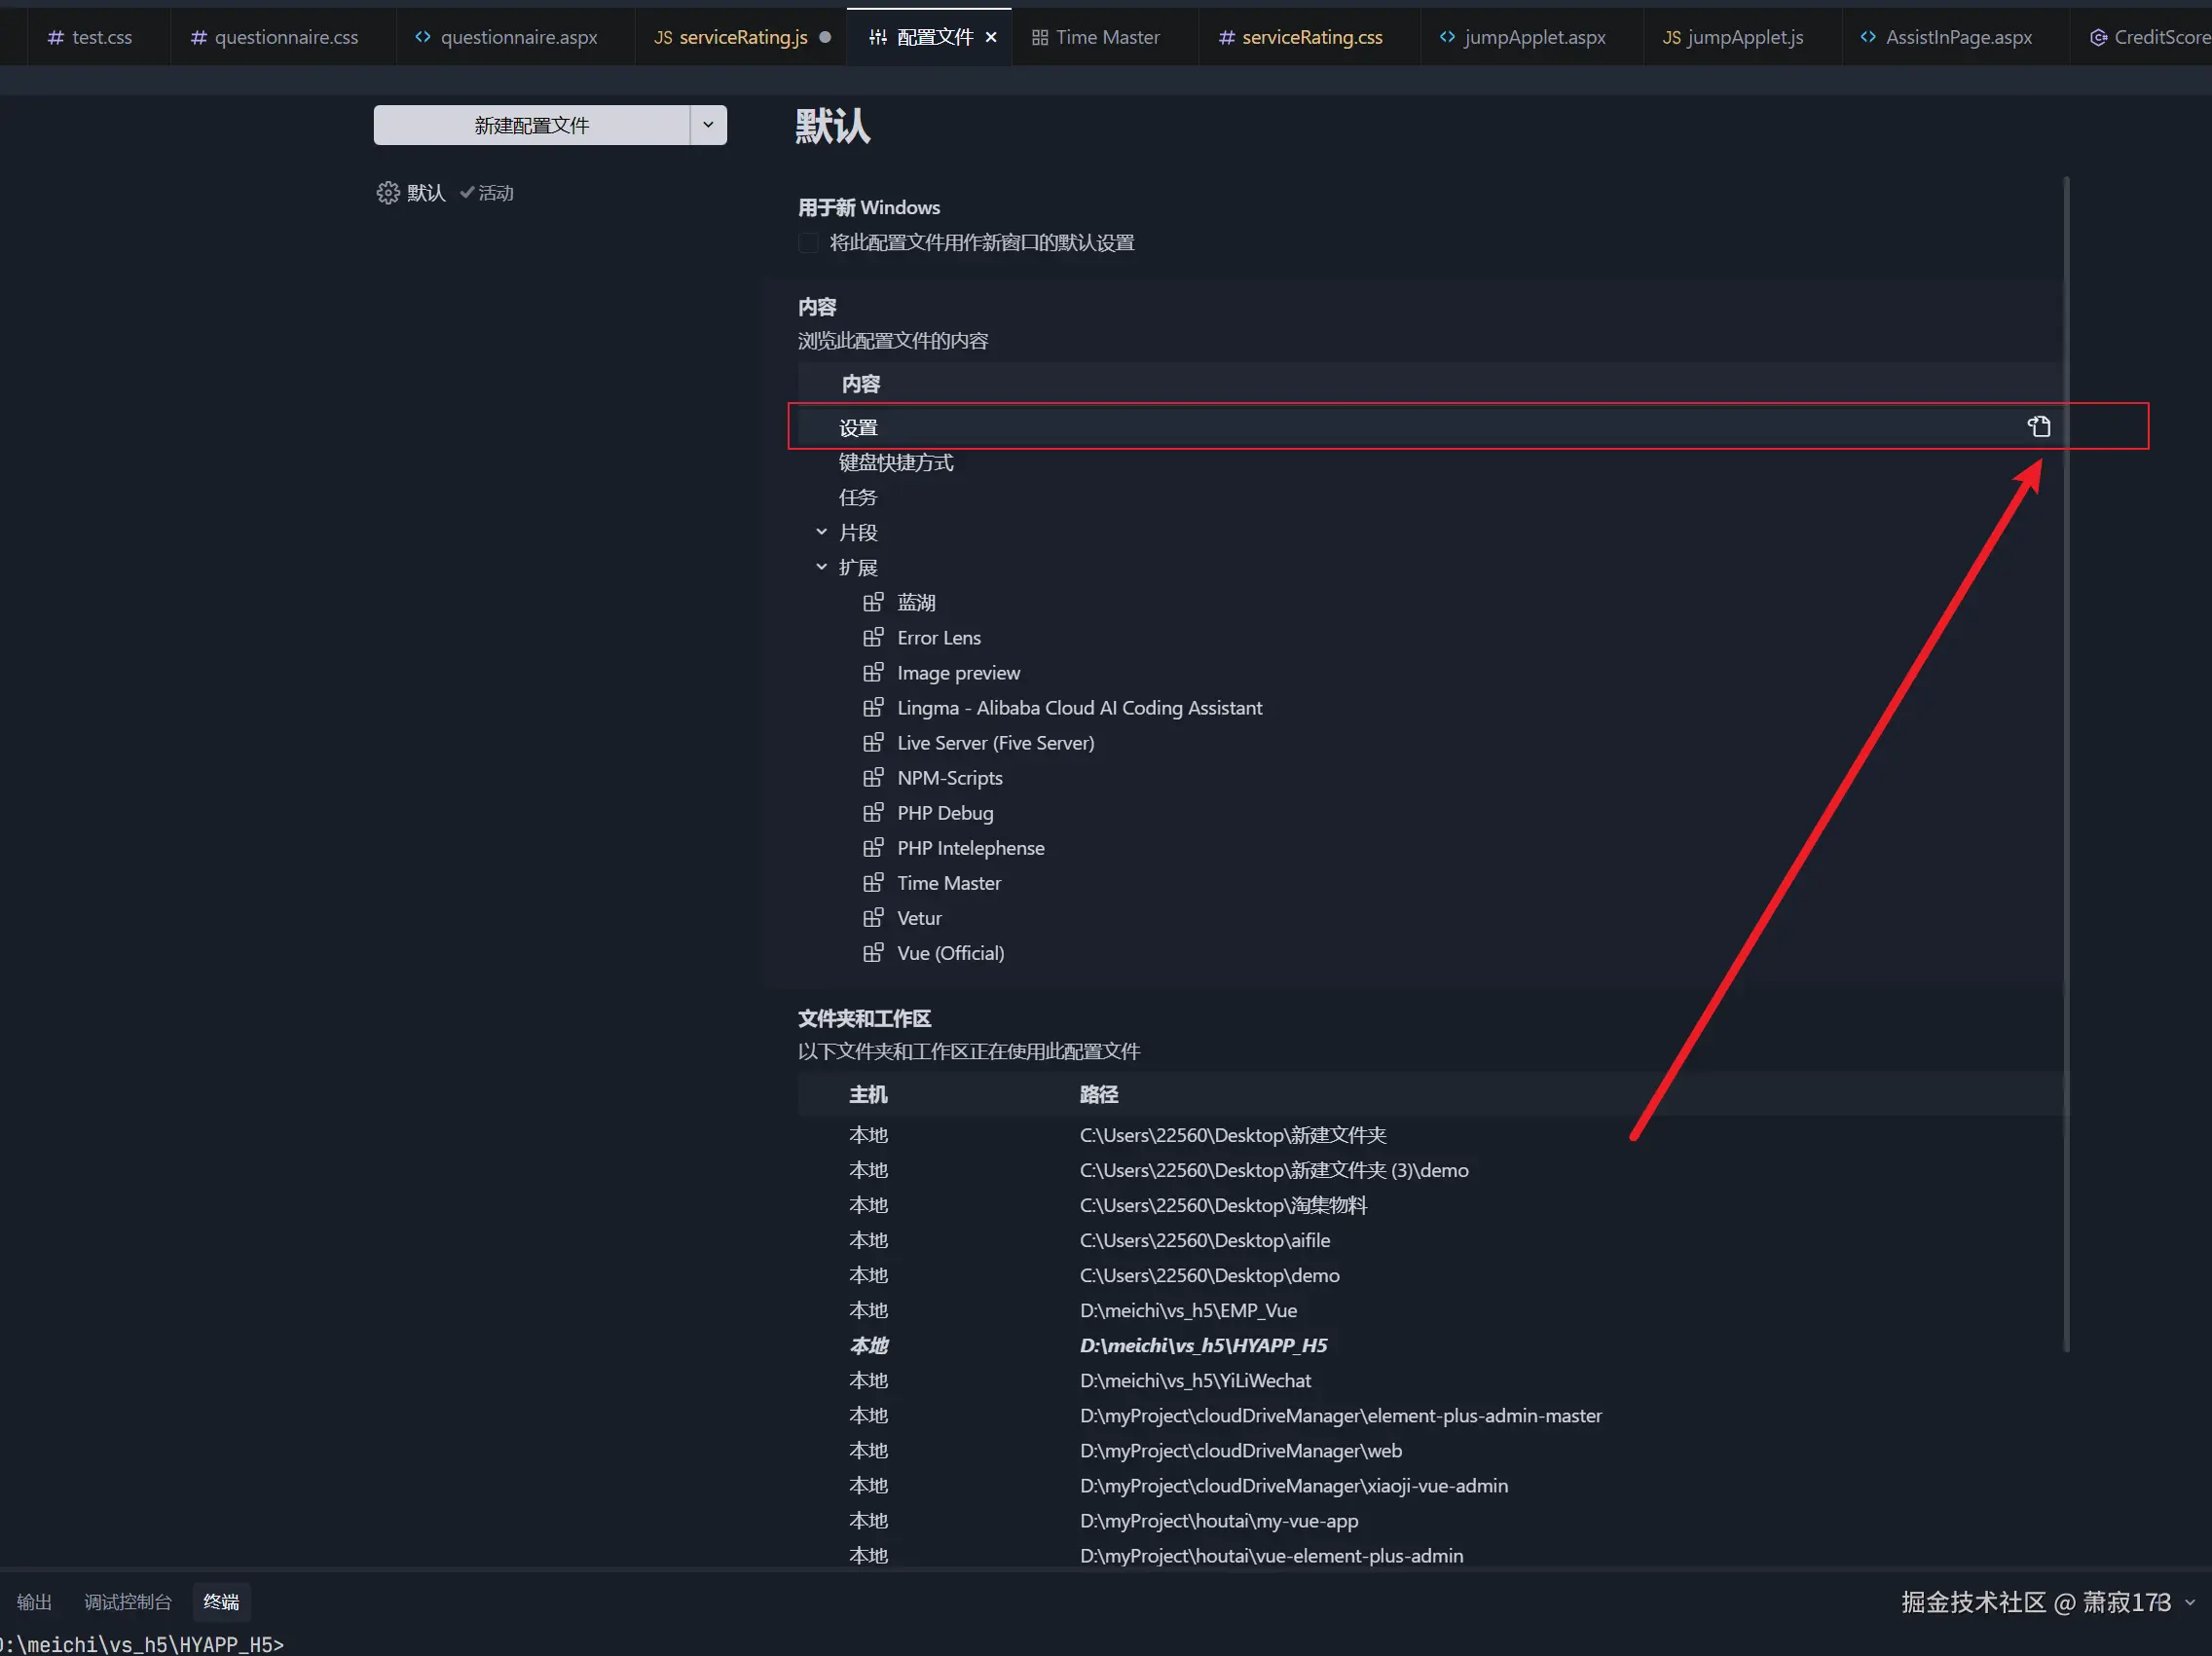Open the dropdown arrow beside 新建配置文件
Viewport: 2212px width, 1656px height.
(708, 125)
